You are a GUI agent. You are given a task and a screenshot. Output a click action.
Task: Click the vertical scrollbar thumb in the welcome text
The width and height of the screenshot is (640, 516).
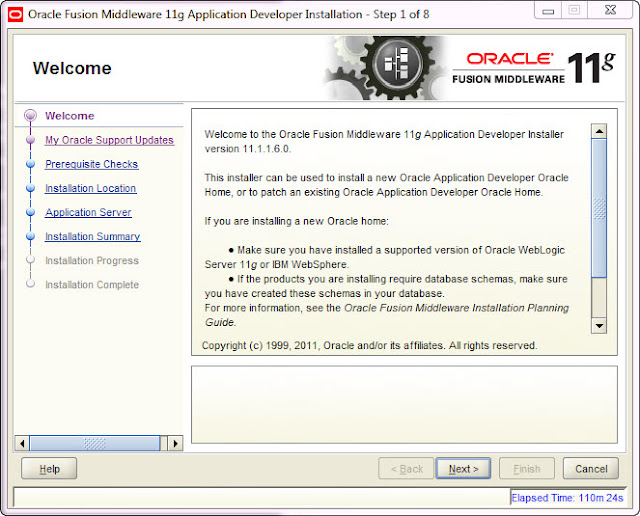point(599,209)
